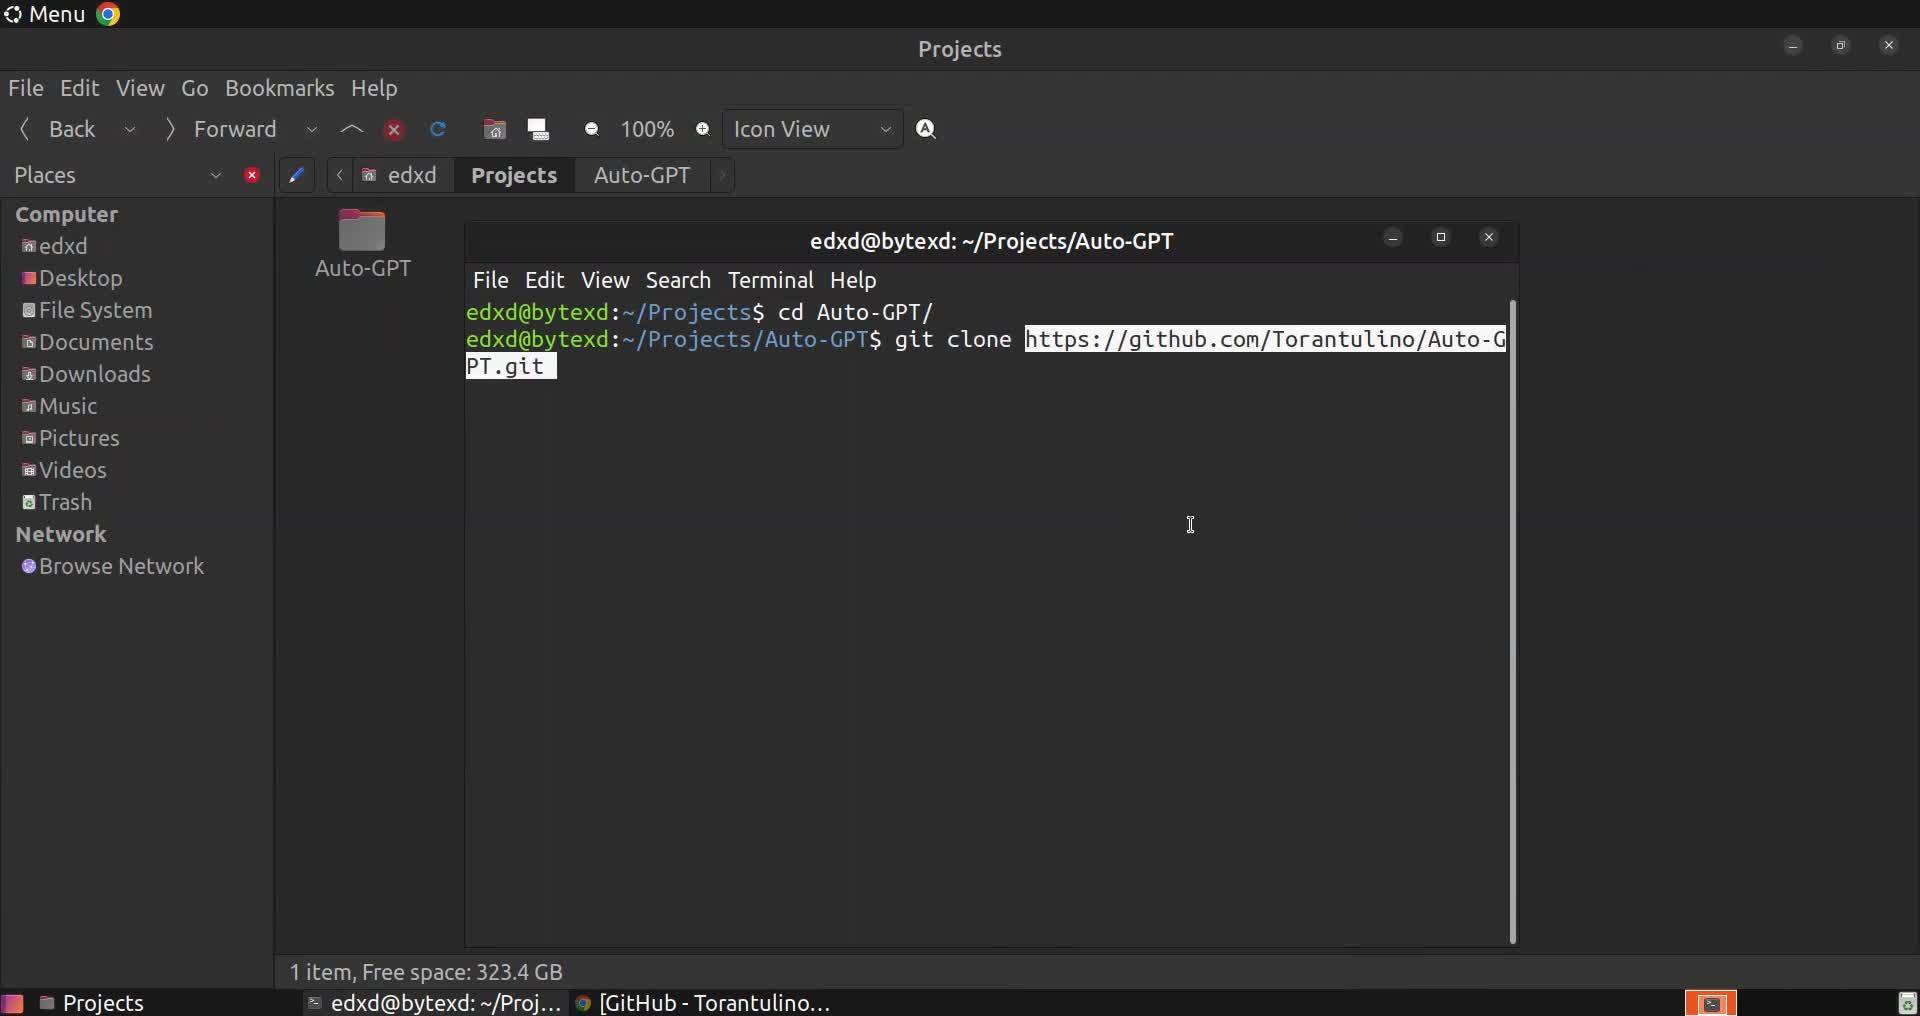The image size is (1920, 1016).
Task: Expand the Back history dropdown arrow
Action: (x=130, y=129)
